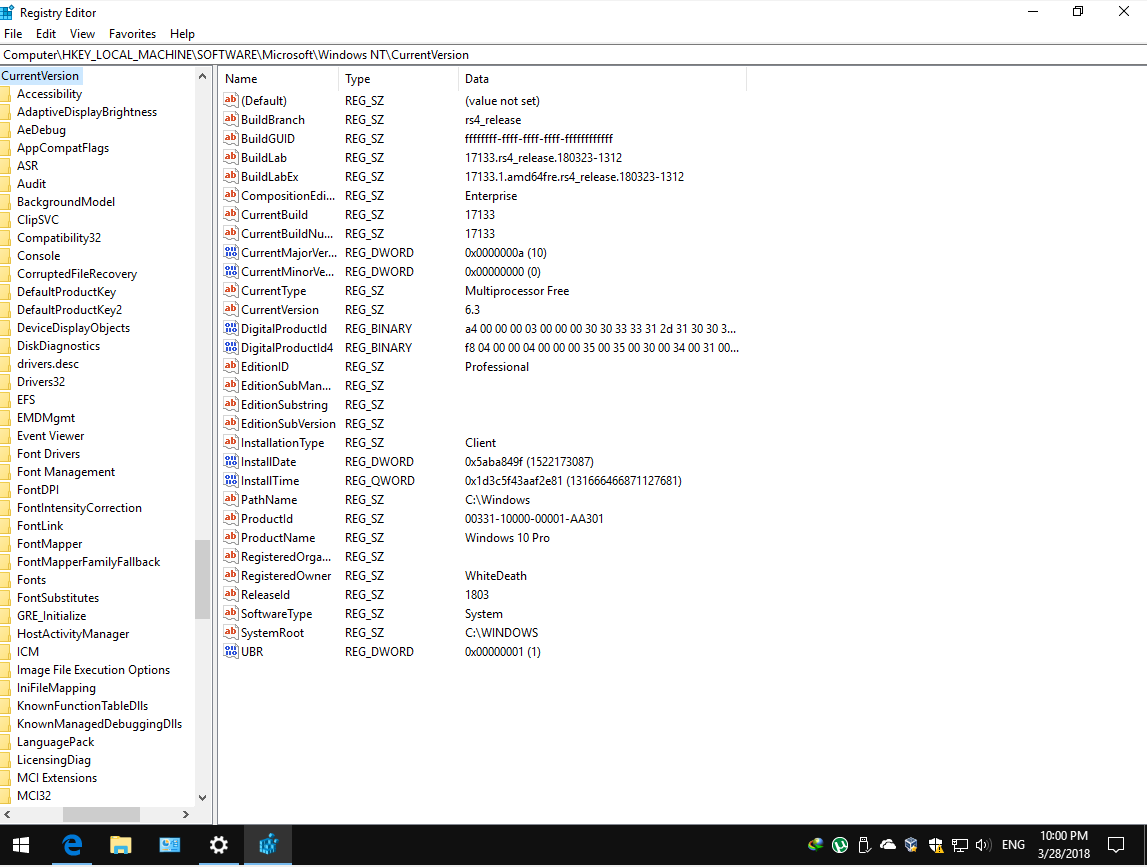This screenshot has width=1147, height=867.
Task: Sort values by the Name column header
Action: point(278,79)
